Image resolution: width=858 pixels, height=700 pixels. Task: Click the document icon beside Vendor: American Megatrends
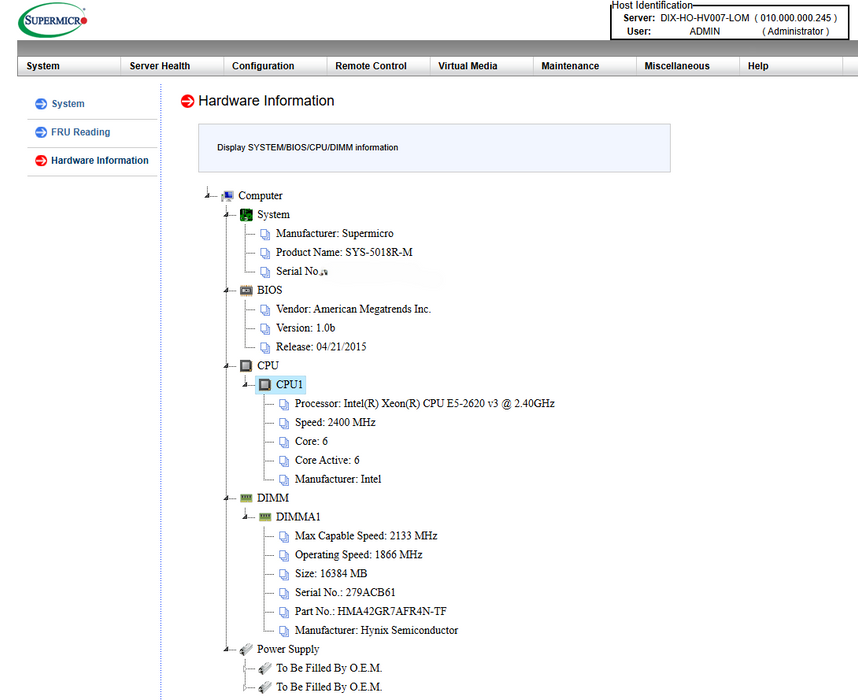[265, 310]
